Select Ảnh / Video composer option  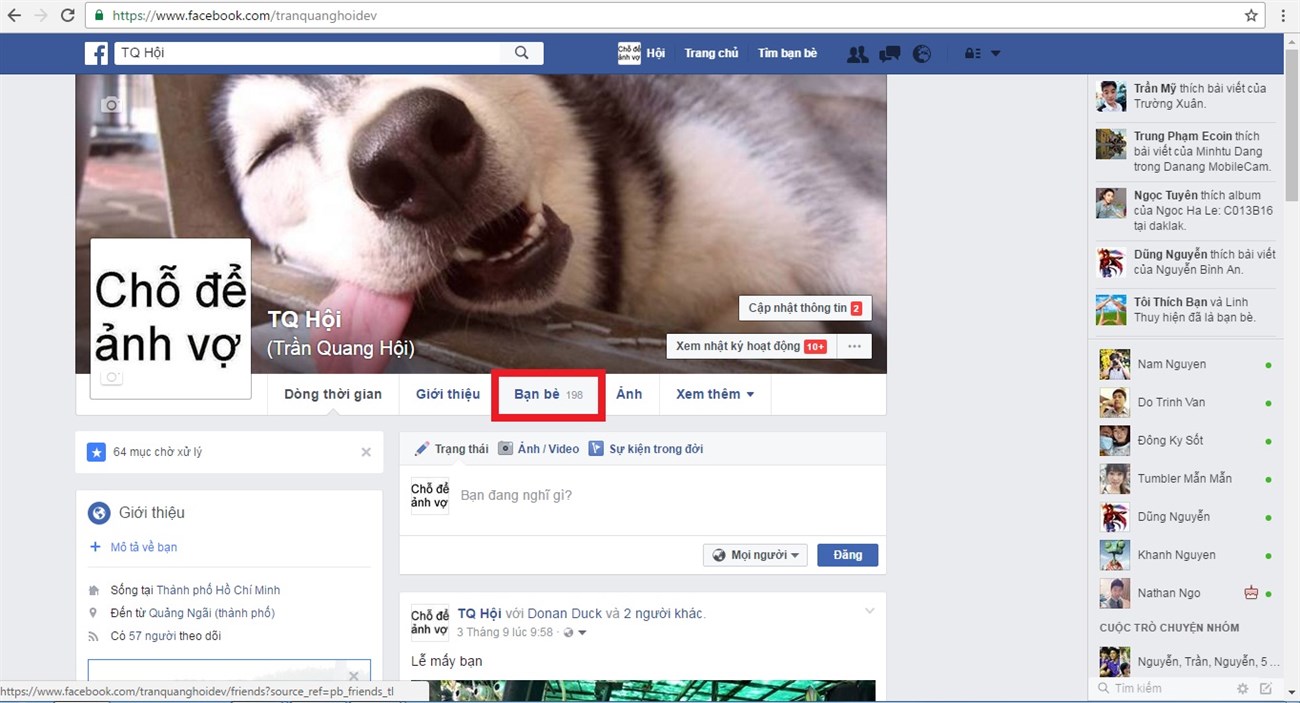click(x=539, y=449)
